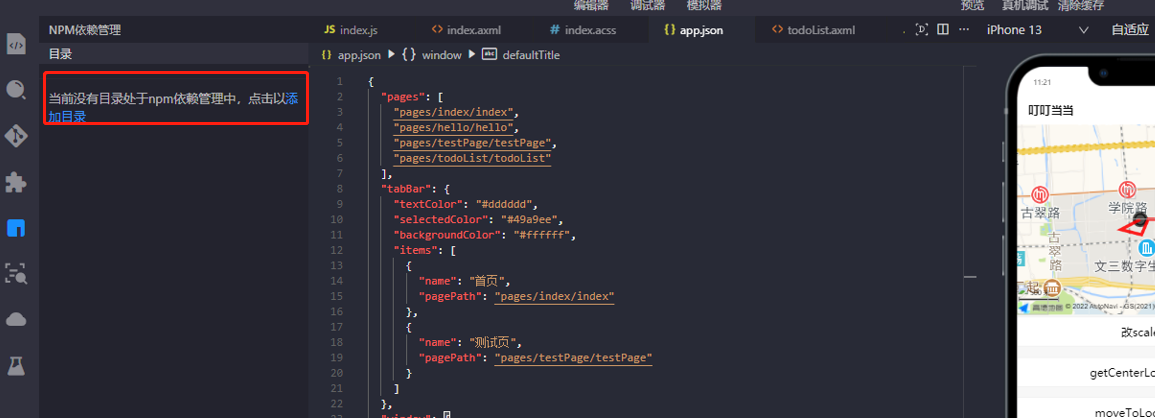Open the cloud services panel icon
Viewport: 1155px width, 418px height.
coord(16,319)
